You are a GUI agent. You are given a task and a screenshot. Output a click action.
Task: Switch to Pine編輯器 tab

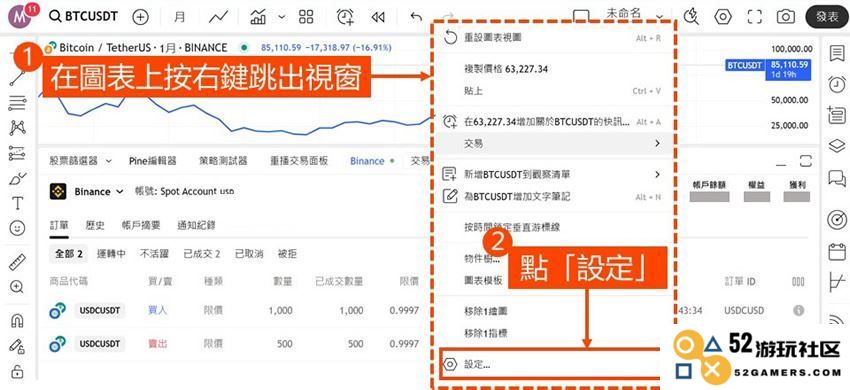(153, 161)
